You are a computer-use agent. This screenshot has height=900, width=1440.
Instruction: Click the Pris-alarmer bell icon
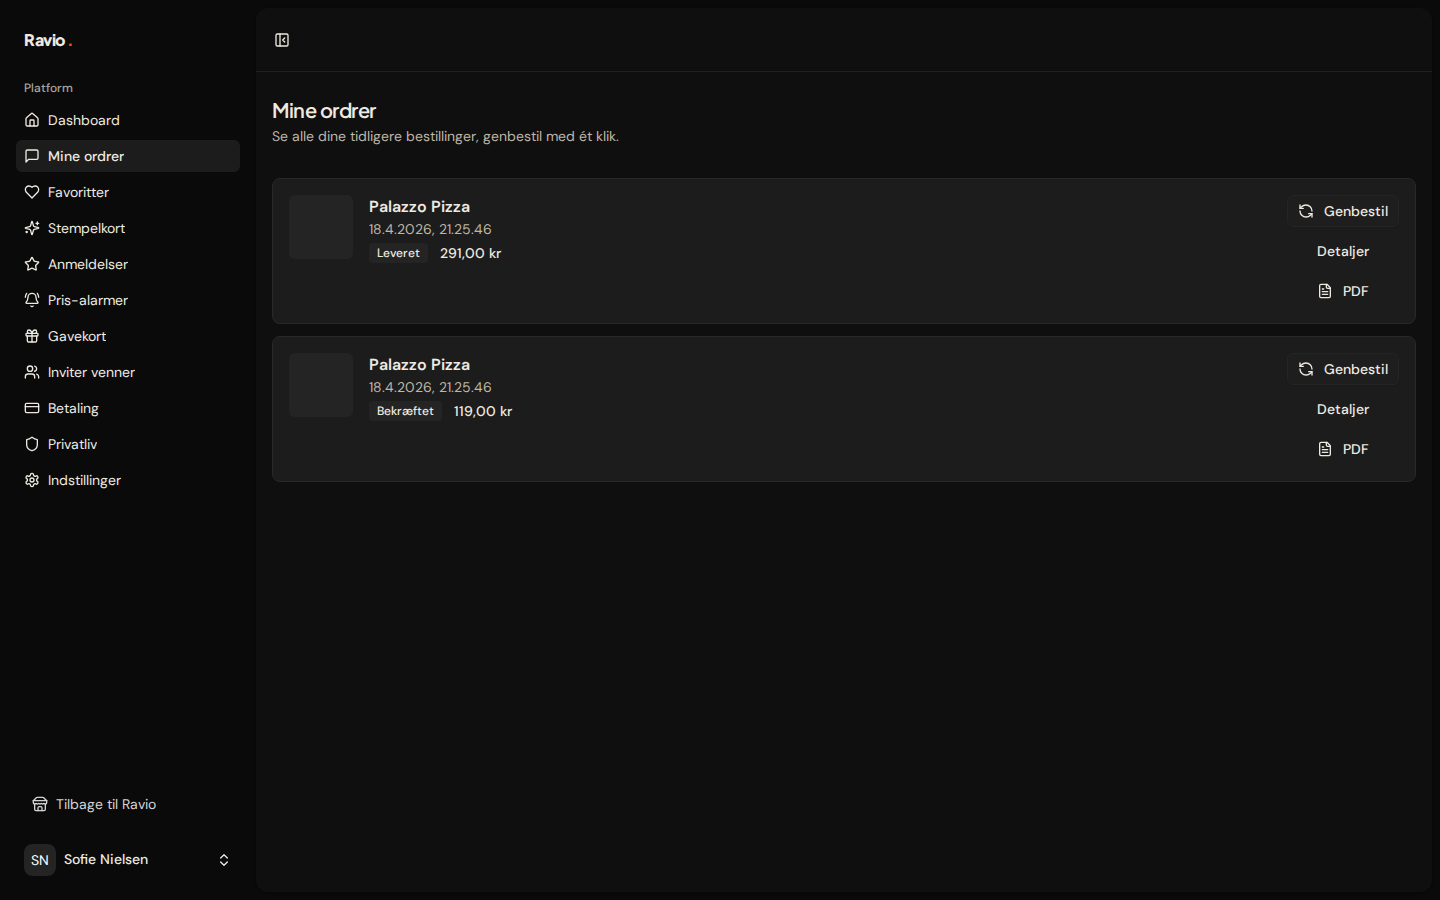click(32, 300)
